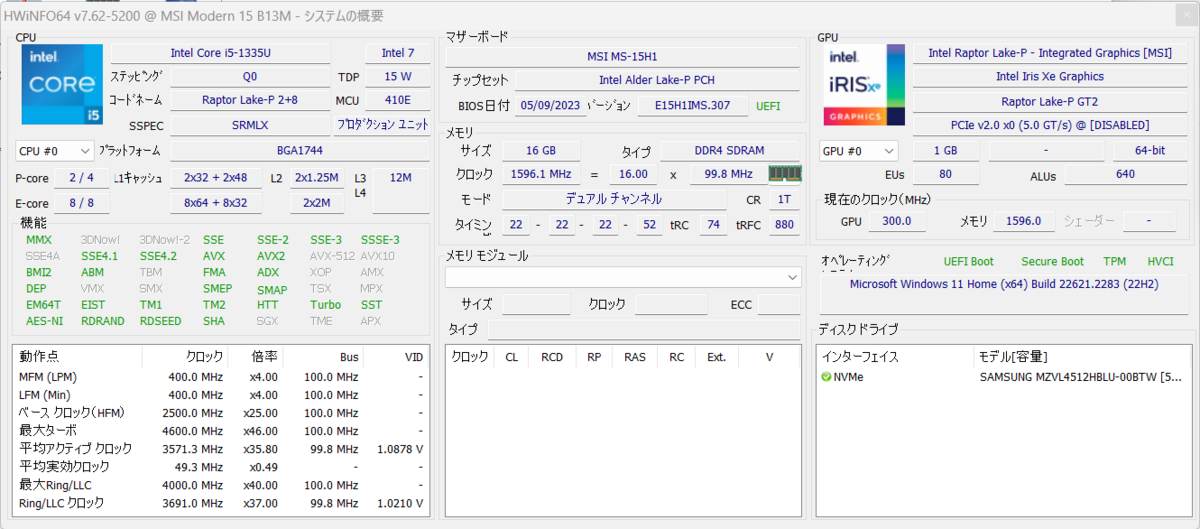Viewport: 1200px width, 529px height.
Task: Click the green memory module chip icon
Action: [784, 173]
